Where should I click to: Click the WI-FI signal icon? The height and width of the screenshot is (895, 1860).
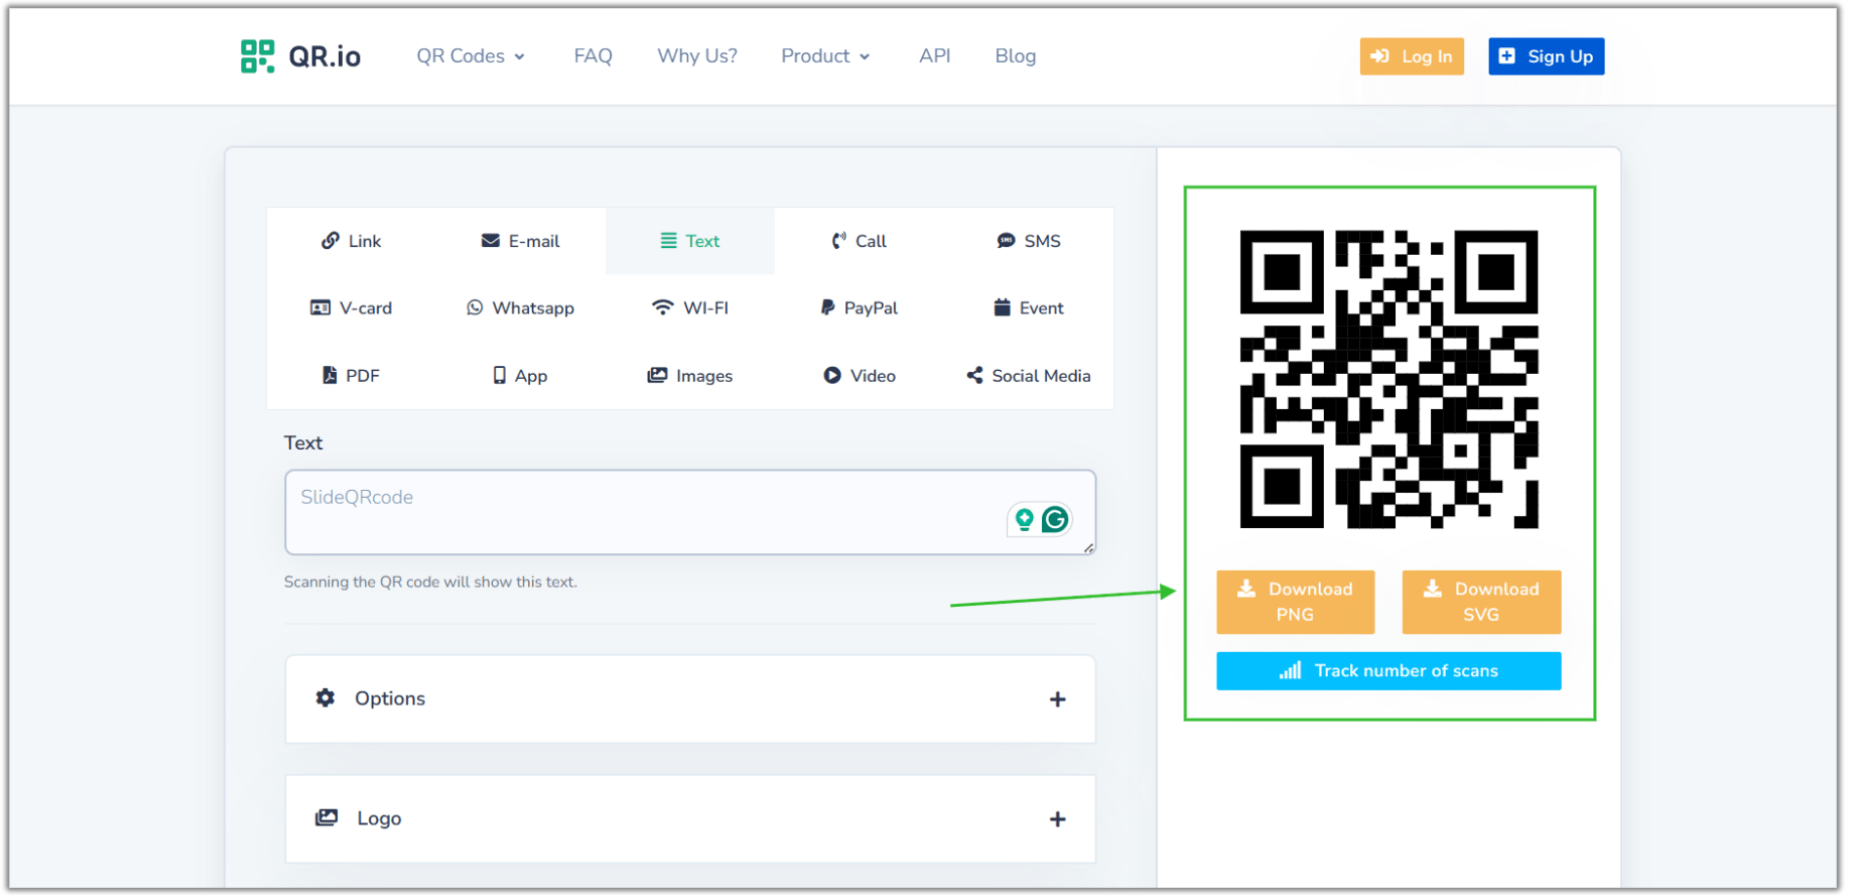point(662,308)
